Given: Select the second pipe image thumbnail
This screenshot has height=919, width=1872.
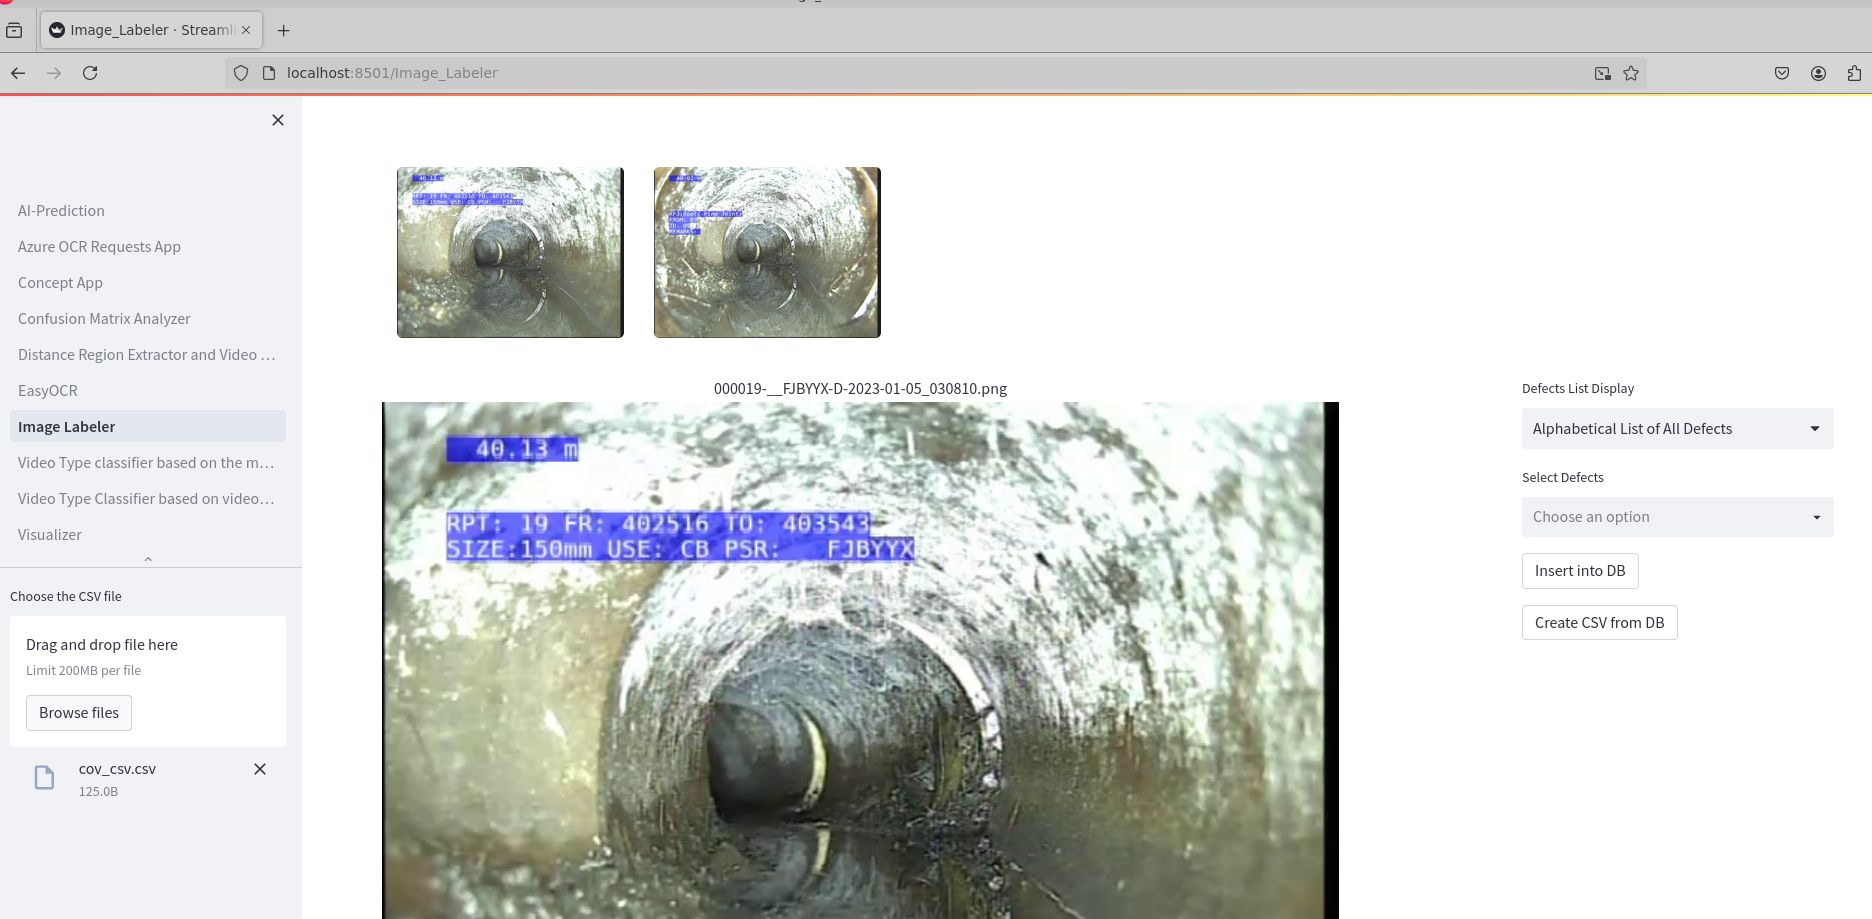Looking at the screenshot, I should [767, 252].
